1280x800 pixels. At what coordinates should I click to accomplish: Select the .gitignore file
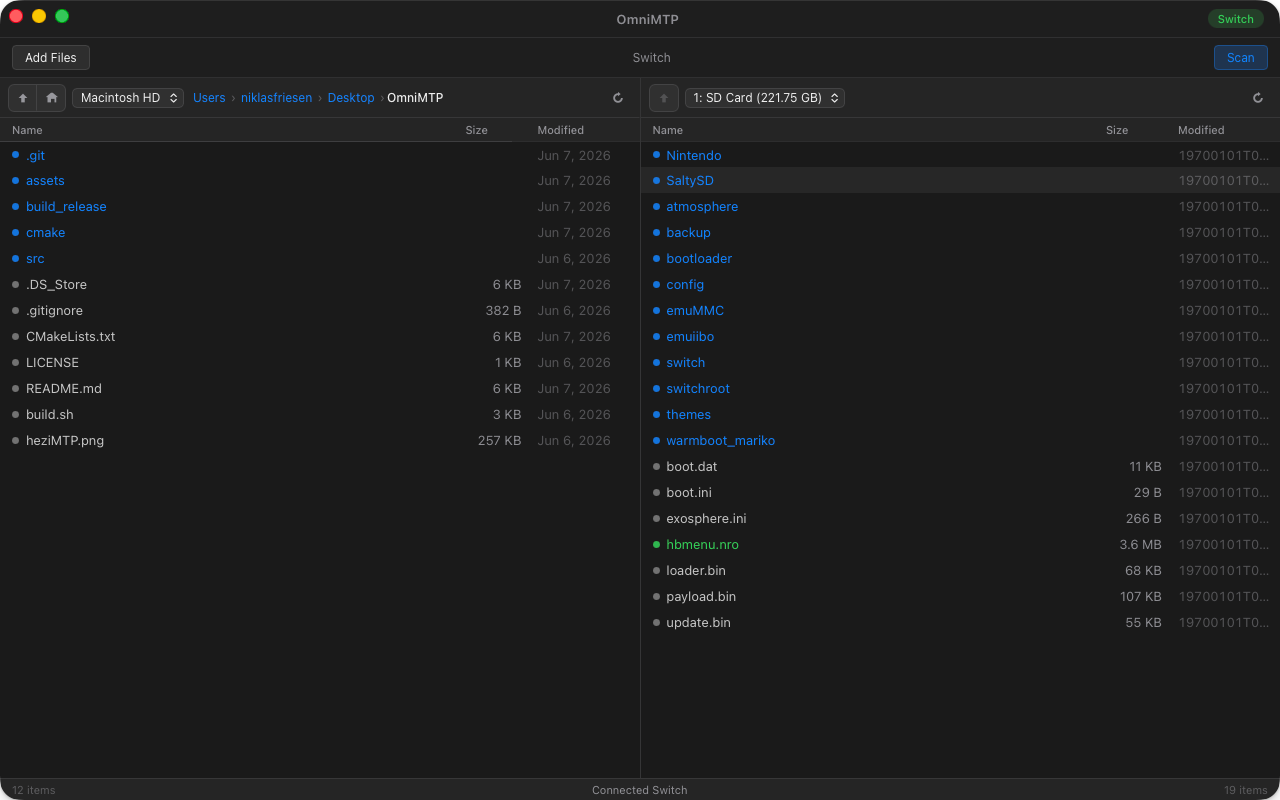(x=320, y=311)
